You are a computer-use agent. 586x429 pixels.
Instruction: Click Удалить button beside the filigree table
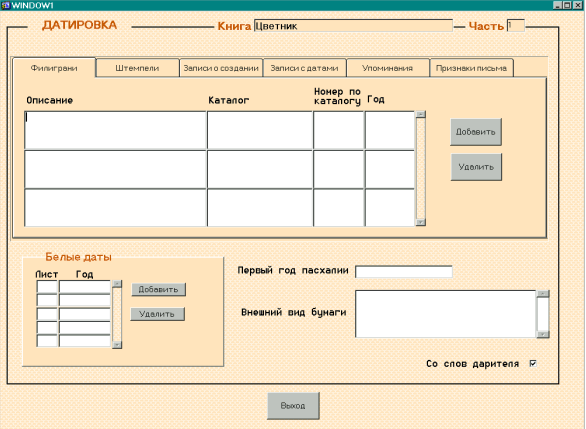click(x=476, y=167)
